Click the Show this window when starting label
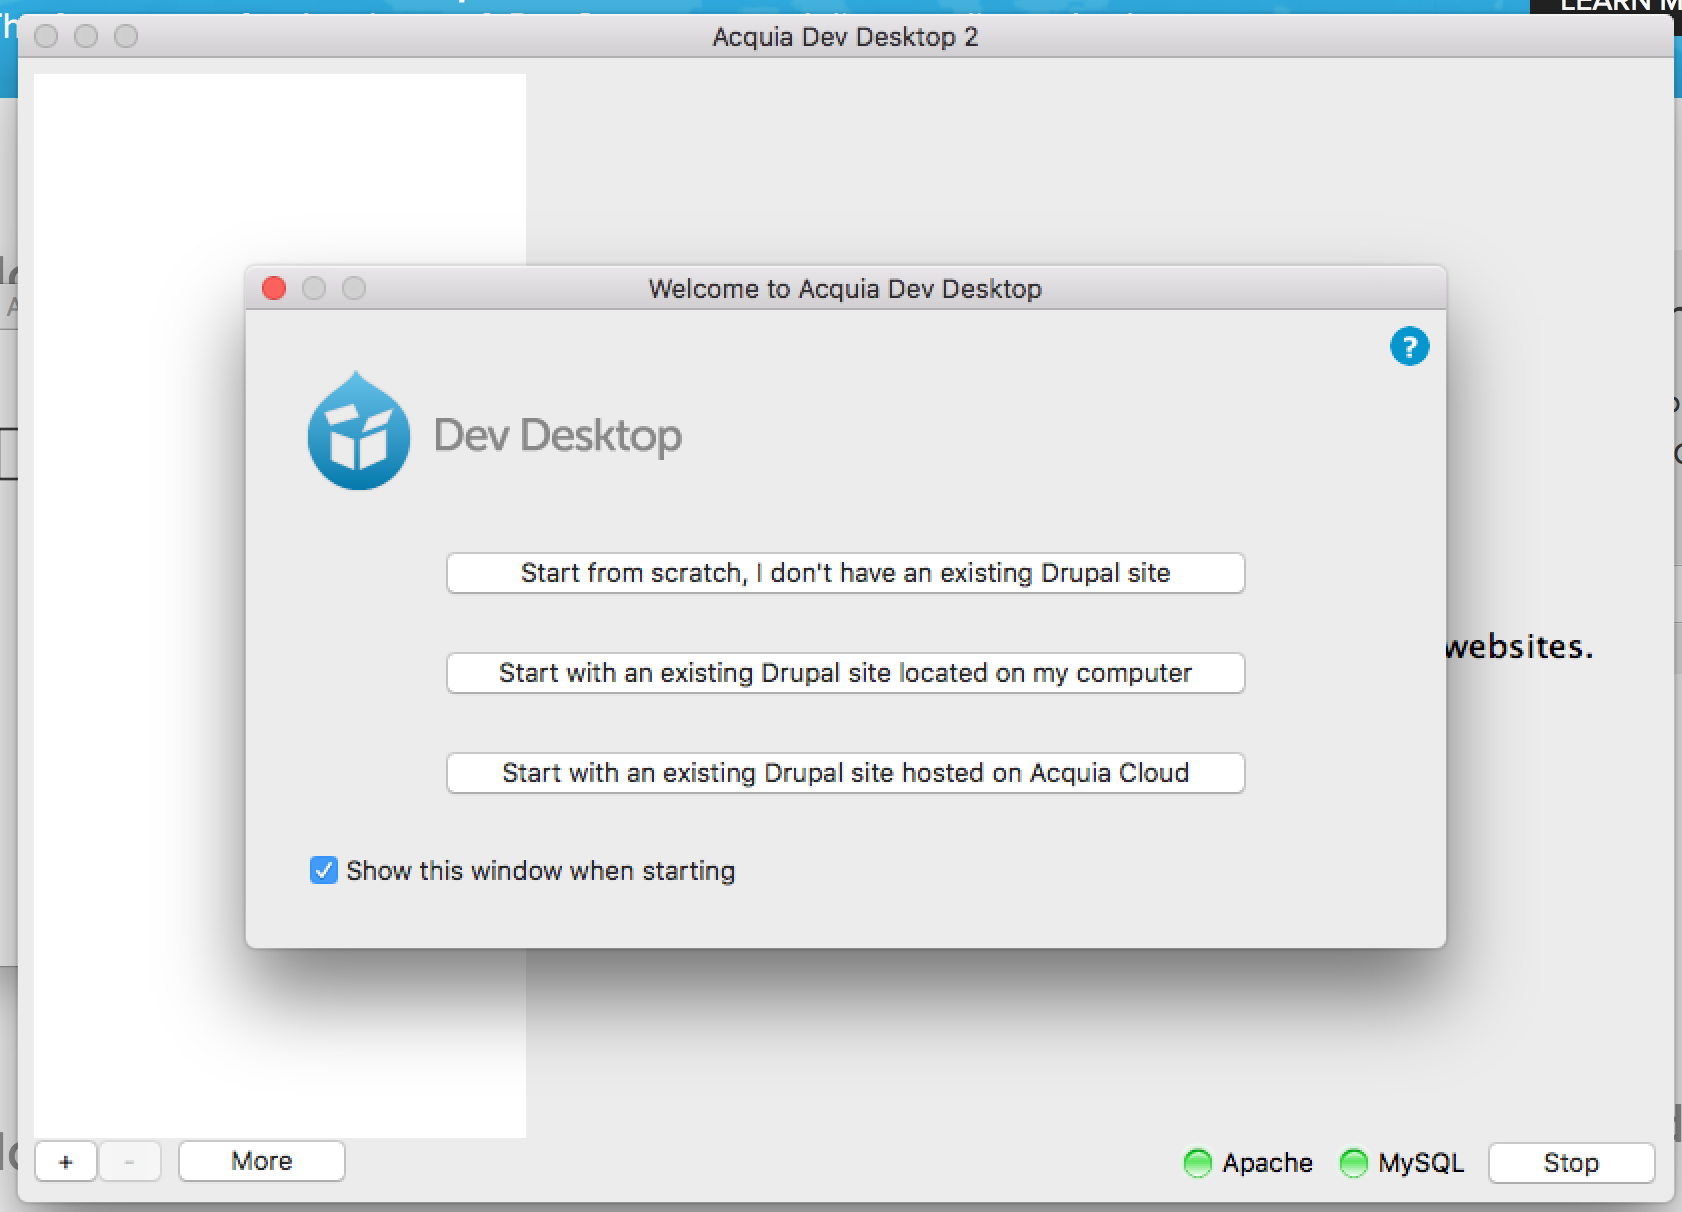Viewport: 1682px width, 1212px height. pyautogui.click(x=541, y=871)
